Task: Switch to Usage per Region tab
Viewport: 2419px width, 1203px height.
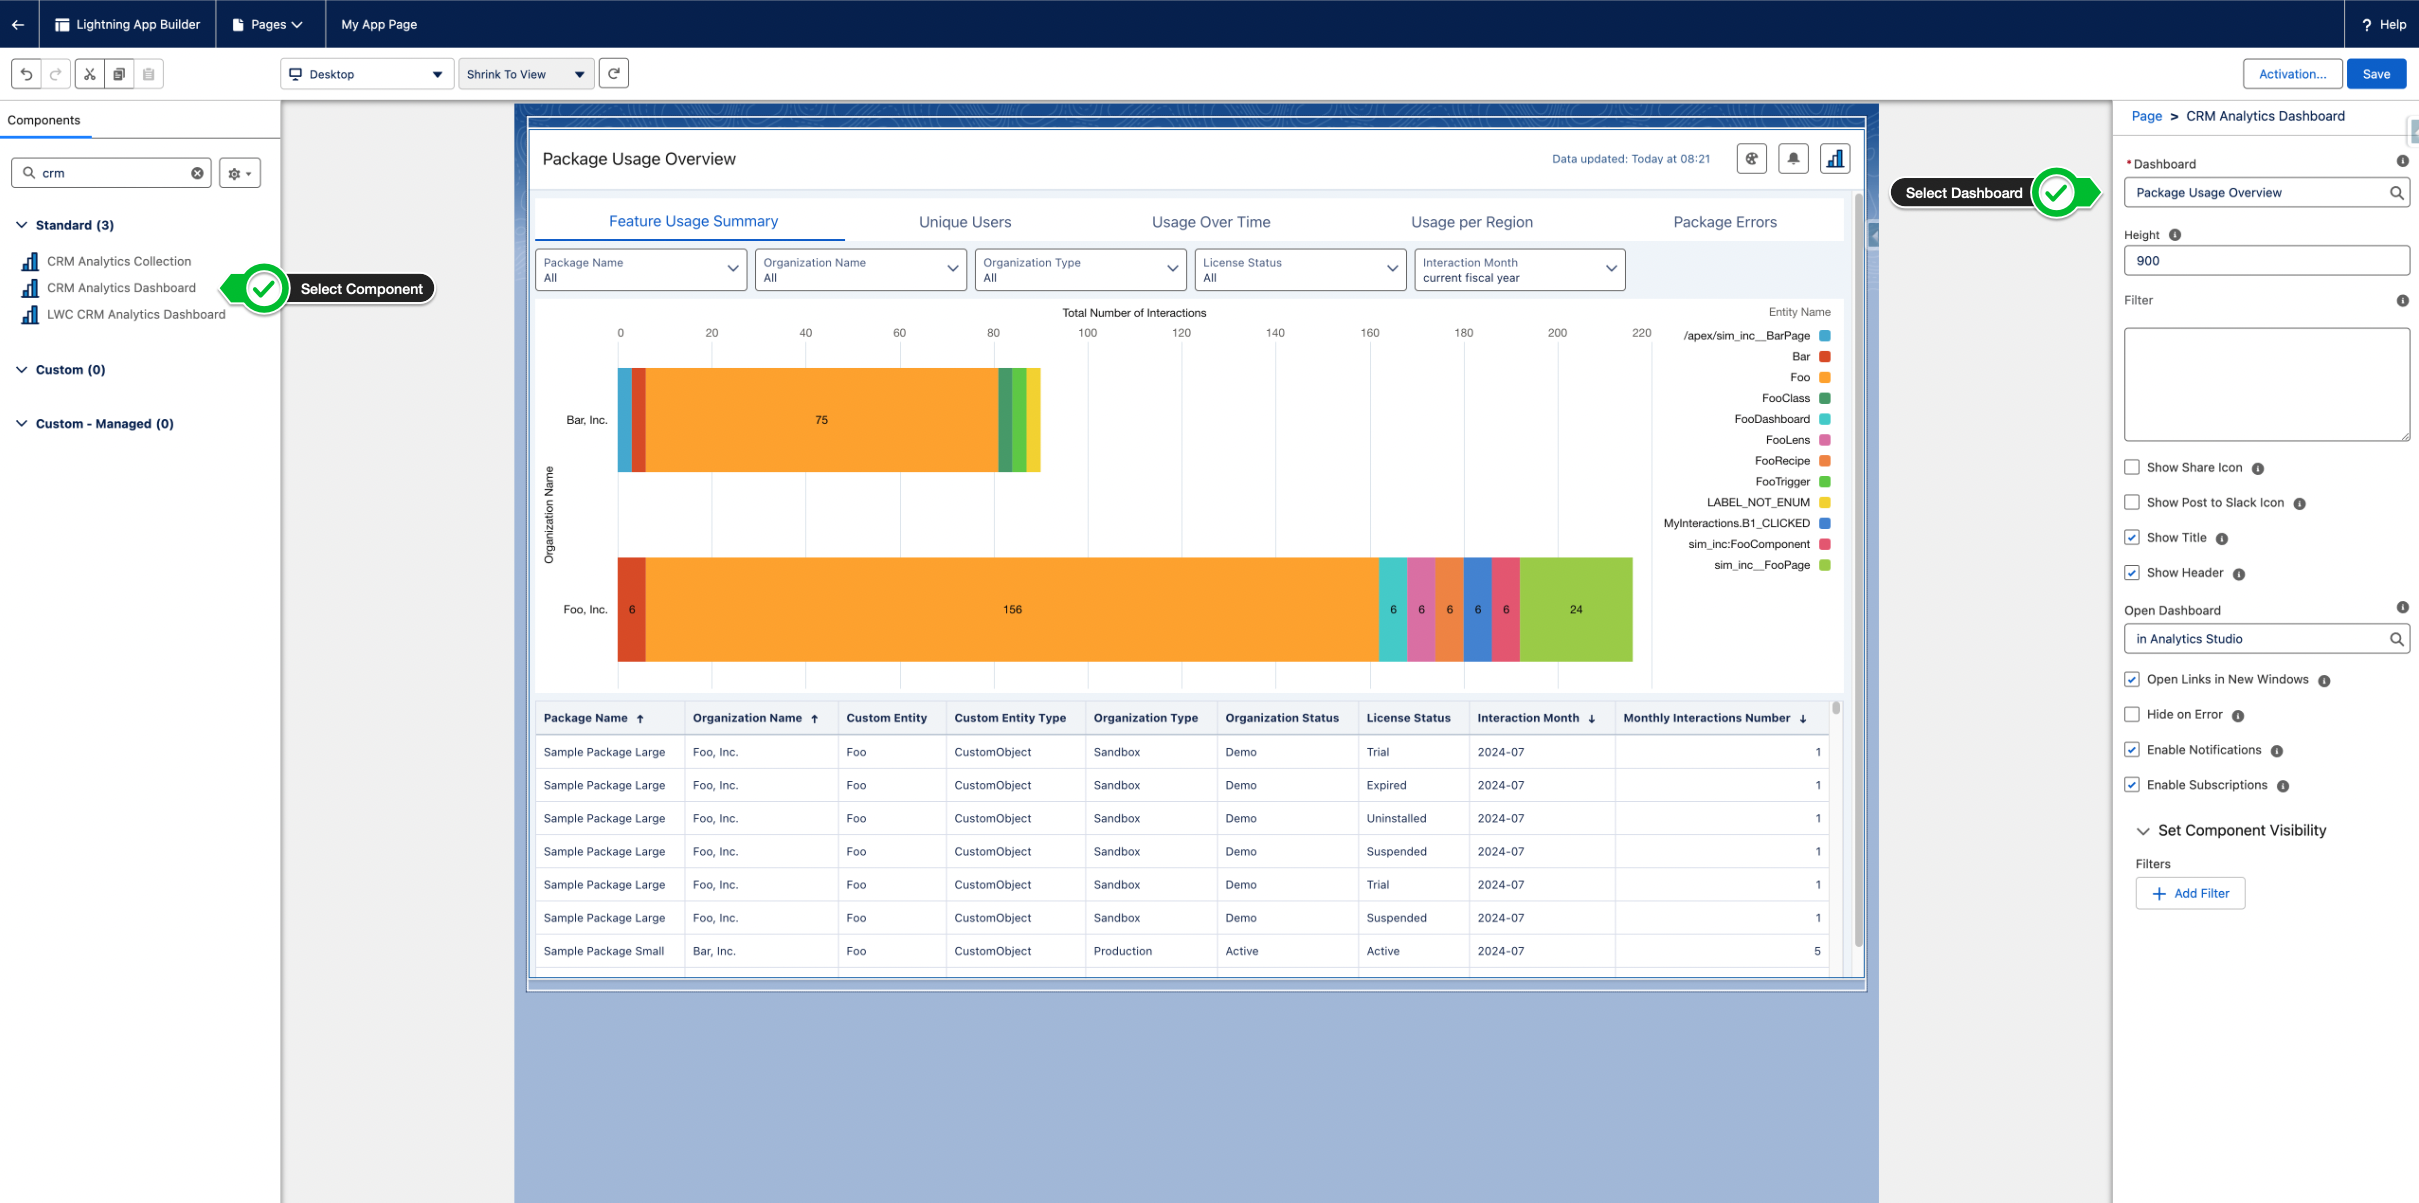Action: pos(1471,222)
